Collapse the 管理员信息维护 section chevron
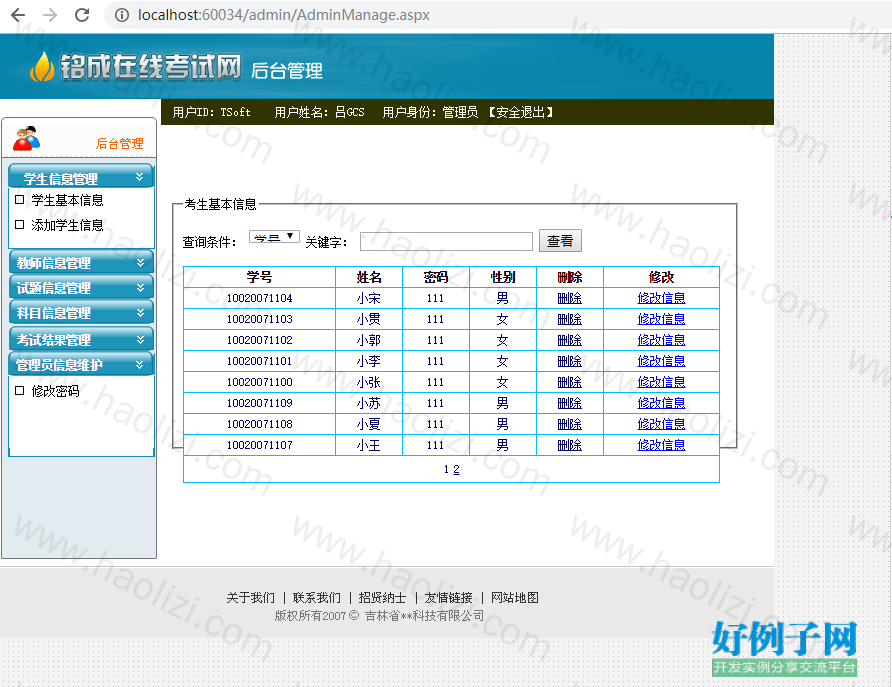This screenshot has height=687, width=892. [139, 365]
